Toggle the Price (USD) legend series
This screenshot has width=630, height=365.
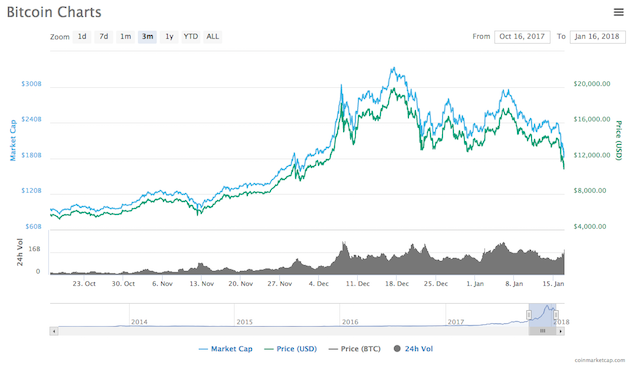pyautogui.click(x=290, y=349)
